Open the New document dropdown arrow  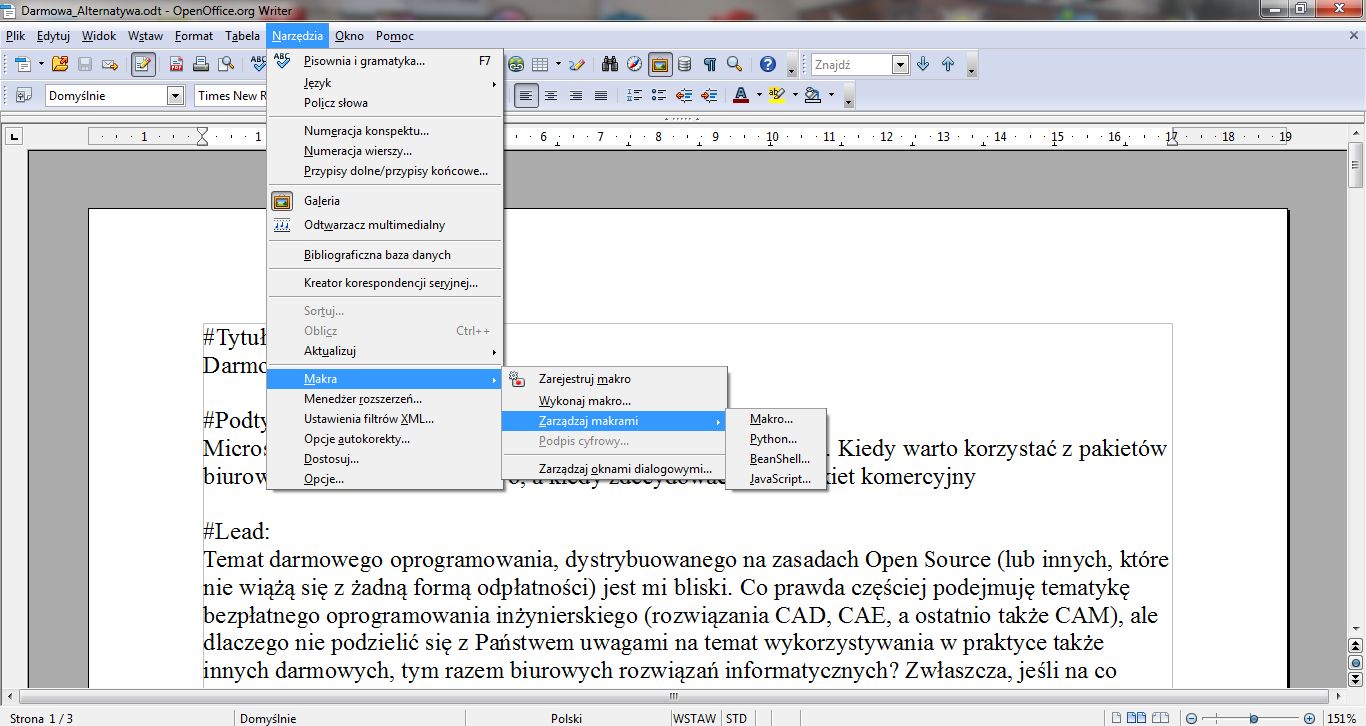click(41, 64)
